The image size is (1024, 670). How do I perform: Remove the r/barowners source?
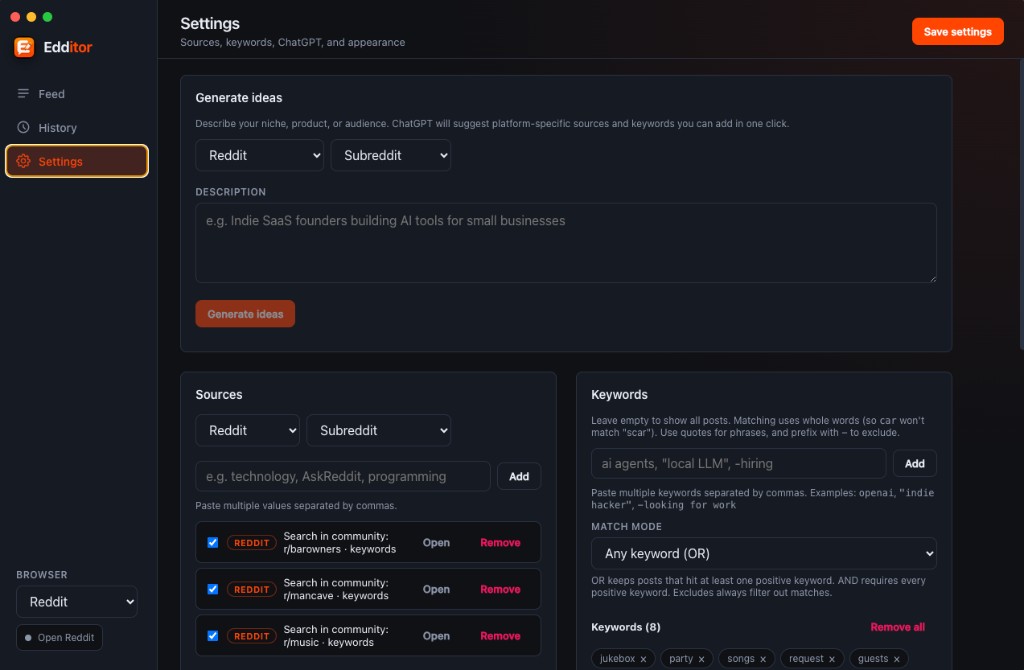pos(500,543)
